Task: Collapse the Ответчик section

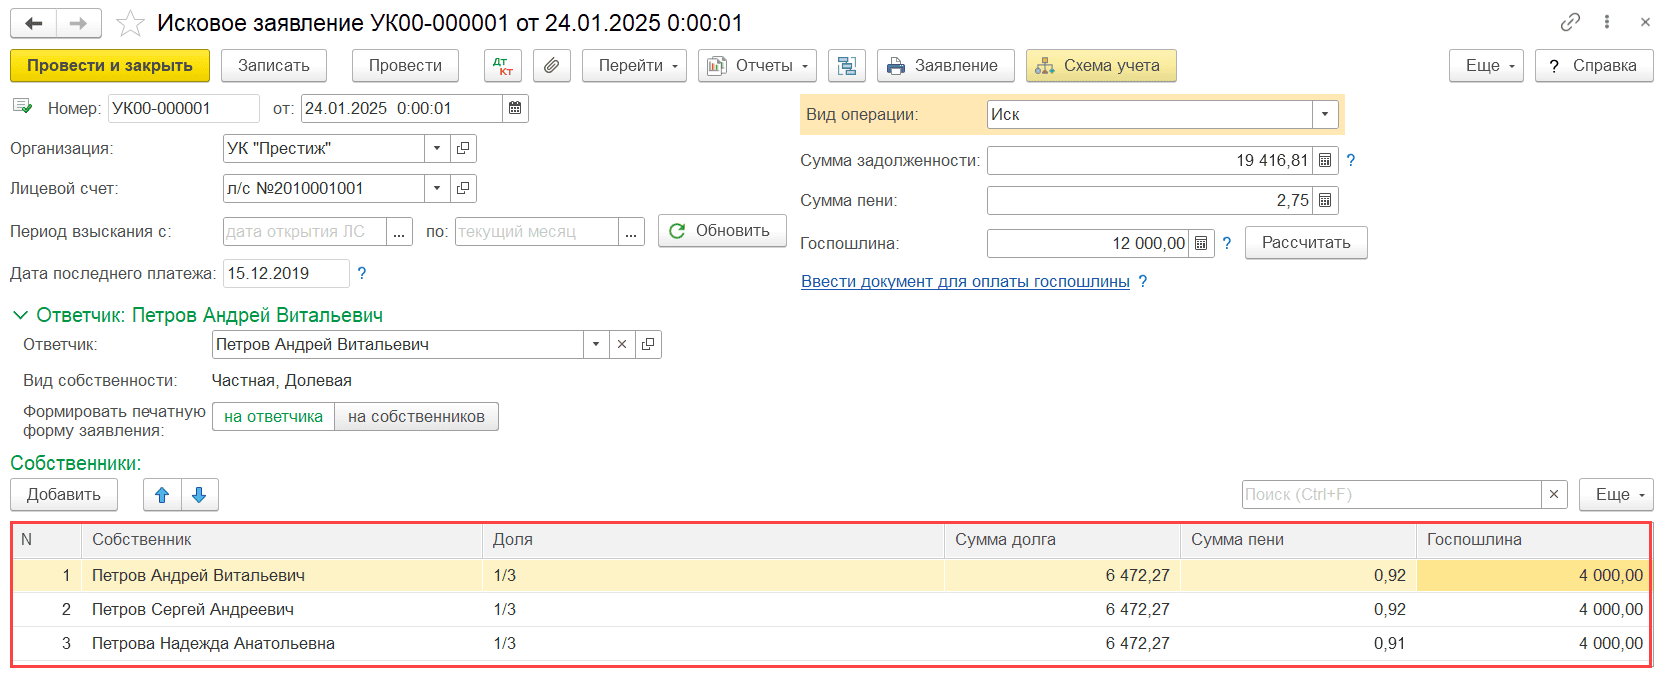Action: 20,315
